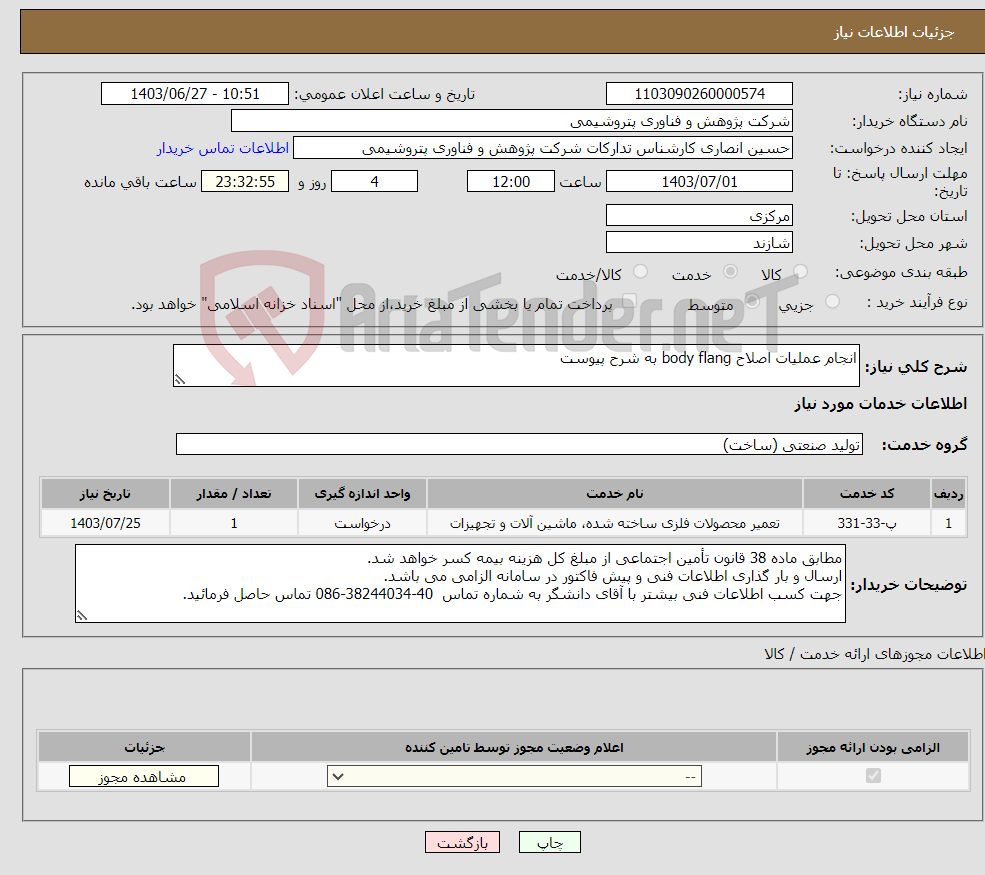Select the جزیی purchase type radio
The width and height of the screenshot is (985, 875).
(x=832, y=302)
